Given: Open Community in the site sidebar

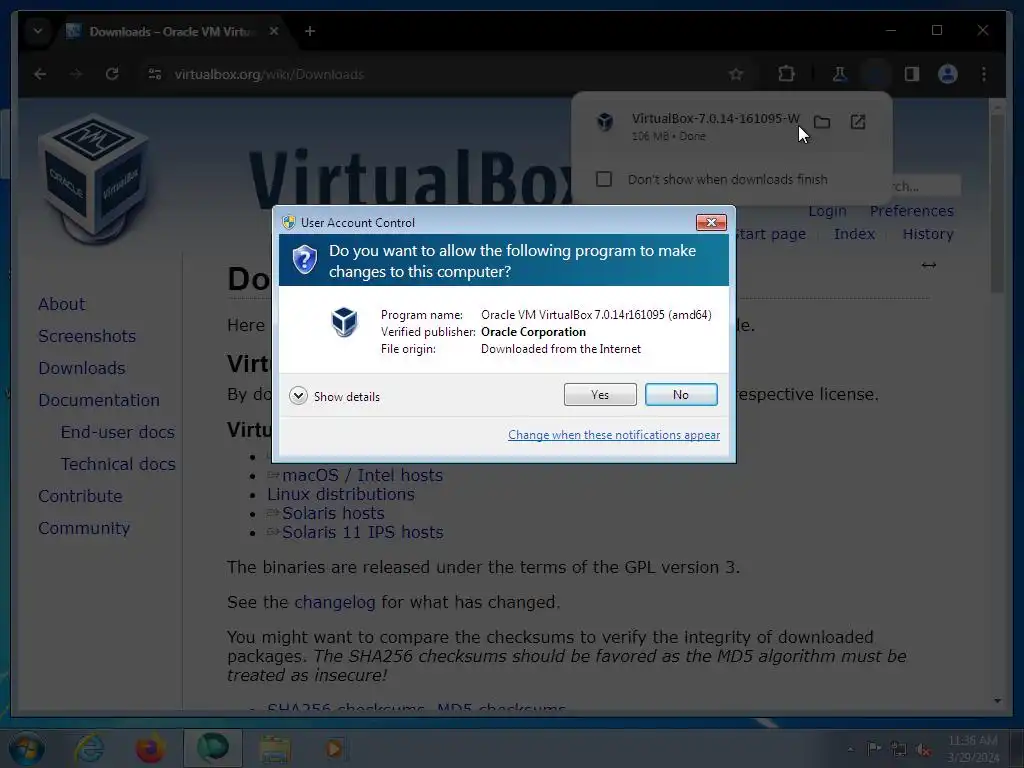Looking at the screenshot, I should 84,528.
